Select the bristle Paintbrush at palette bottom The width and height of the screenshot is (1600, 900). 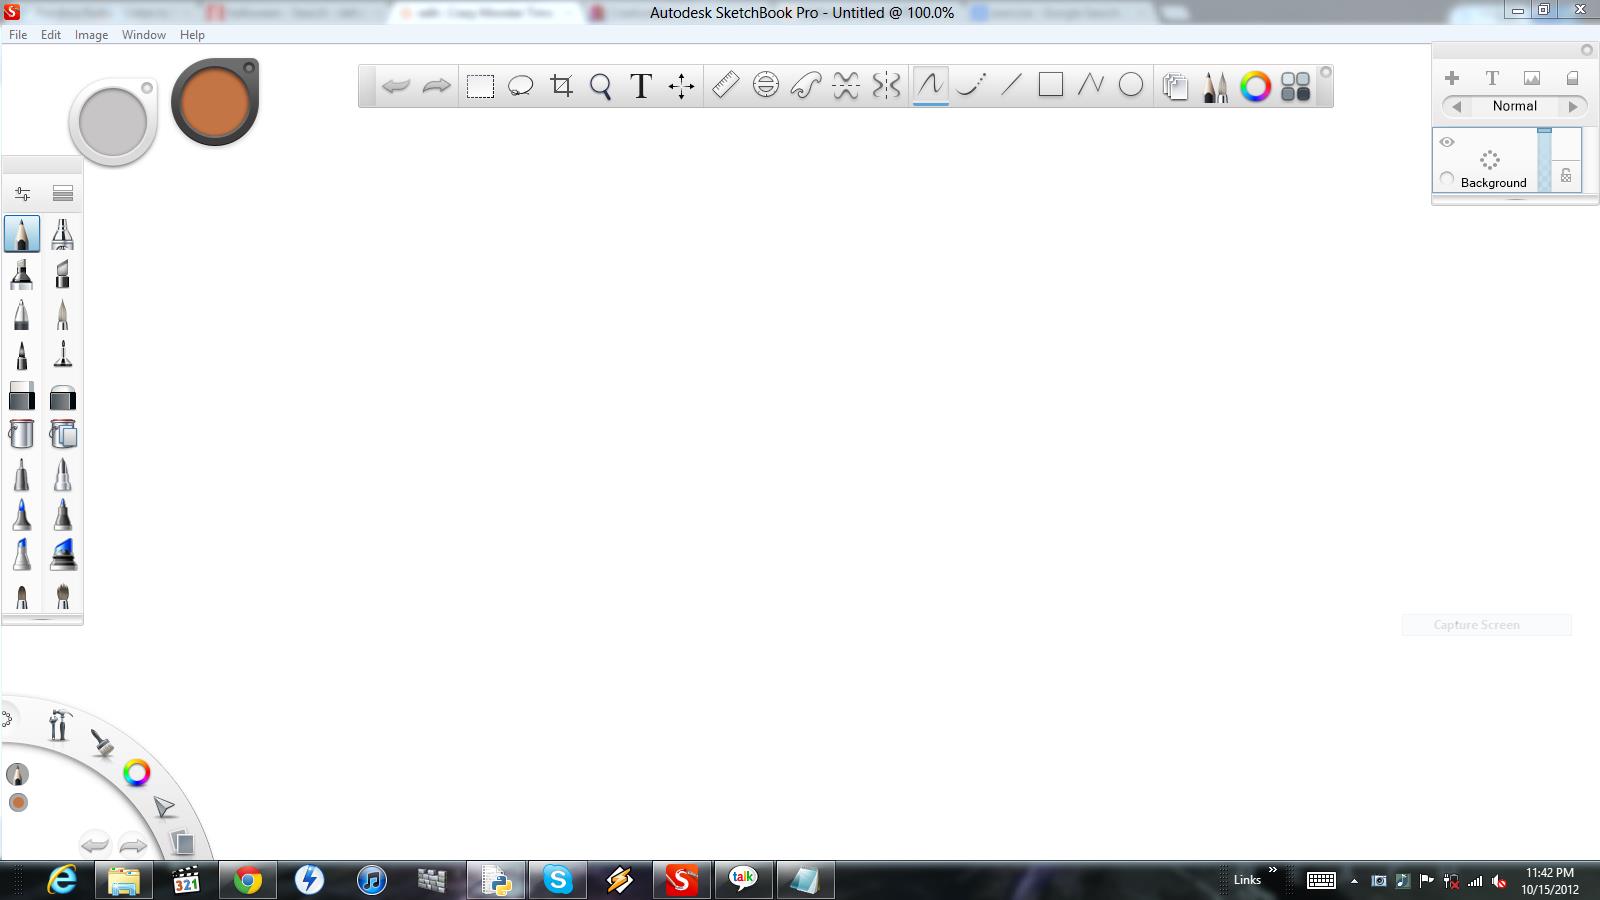[62, 596]
